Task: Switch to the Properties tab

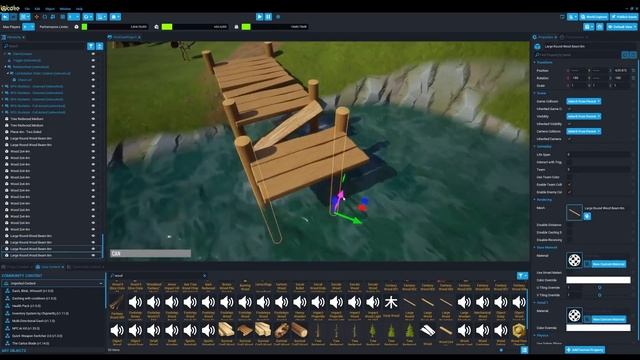Action: [x=545, y=37]
